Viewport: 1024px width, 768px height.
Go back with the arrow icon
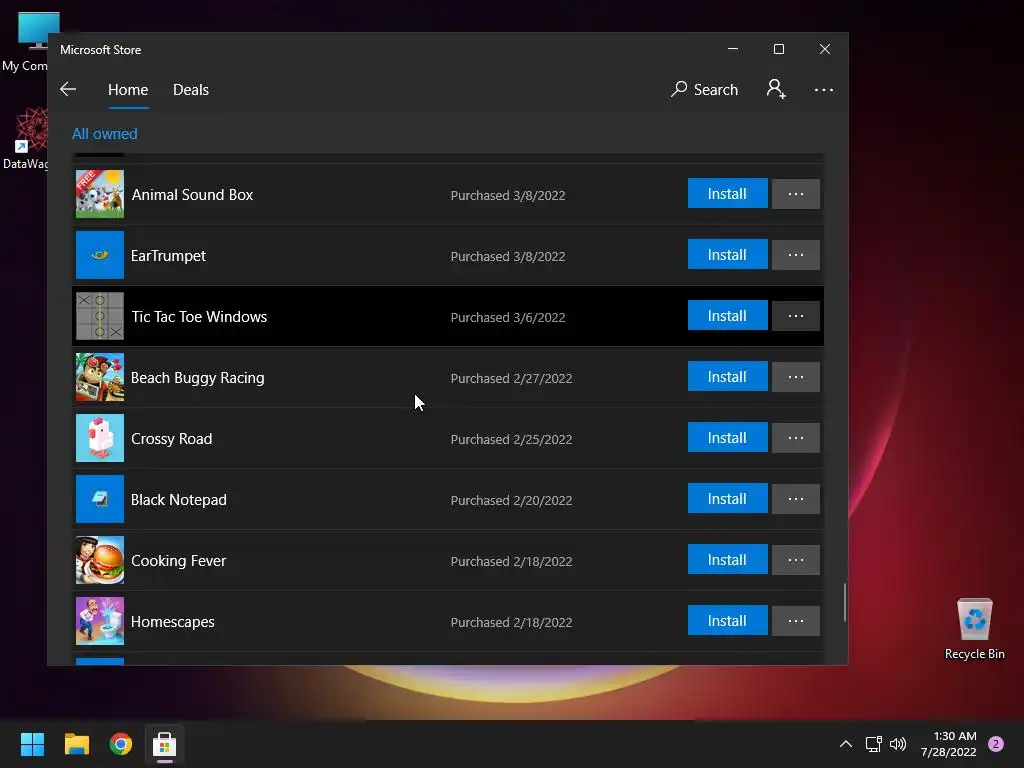(68, 89)
